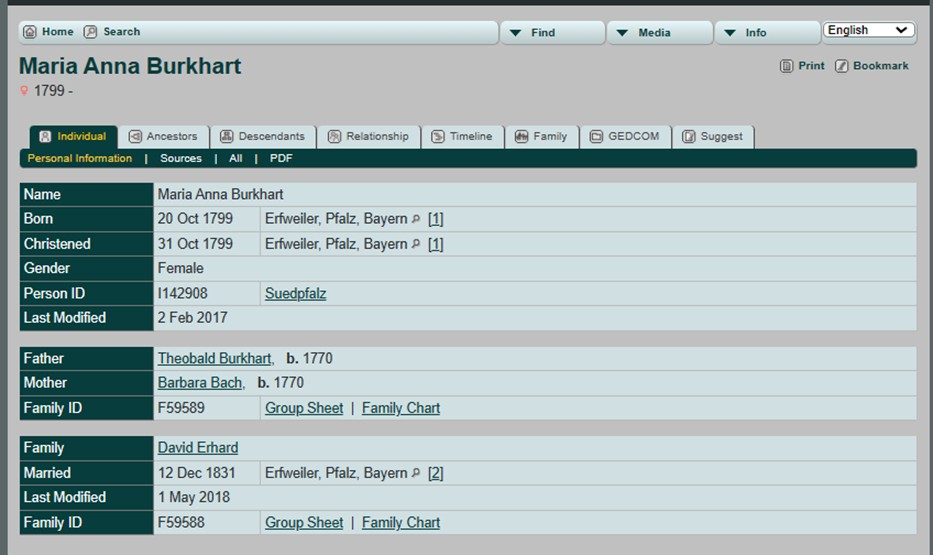Open the English language selector

tap(869, 31)
